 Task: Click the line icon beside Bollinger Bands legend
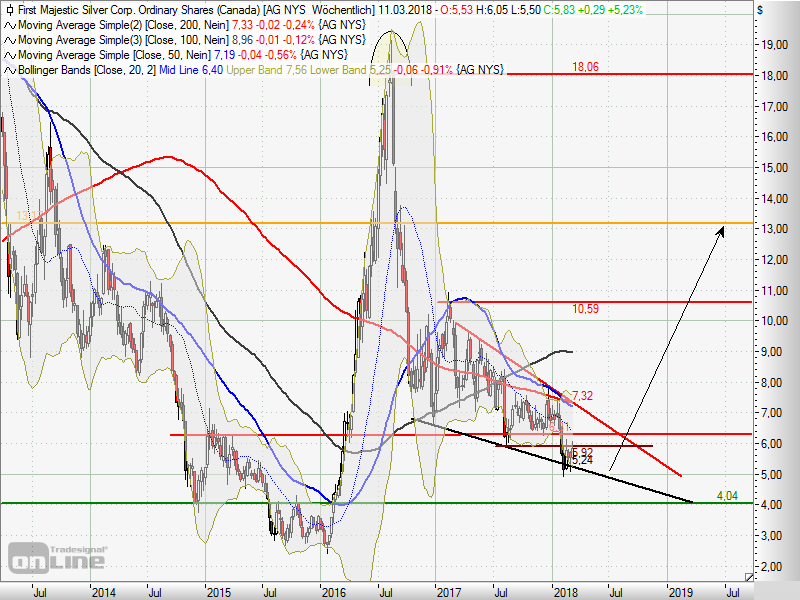[x=10, y=70]
